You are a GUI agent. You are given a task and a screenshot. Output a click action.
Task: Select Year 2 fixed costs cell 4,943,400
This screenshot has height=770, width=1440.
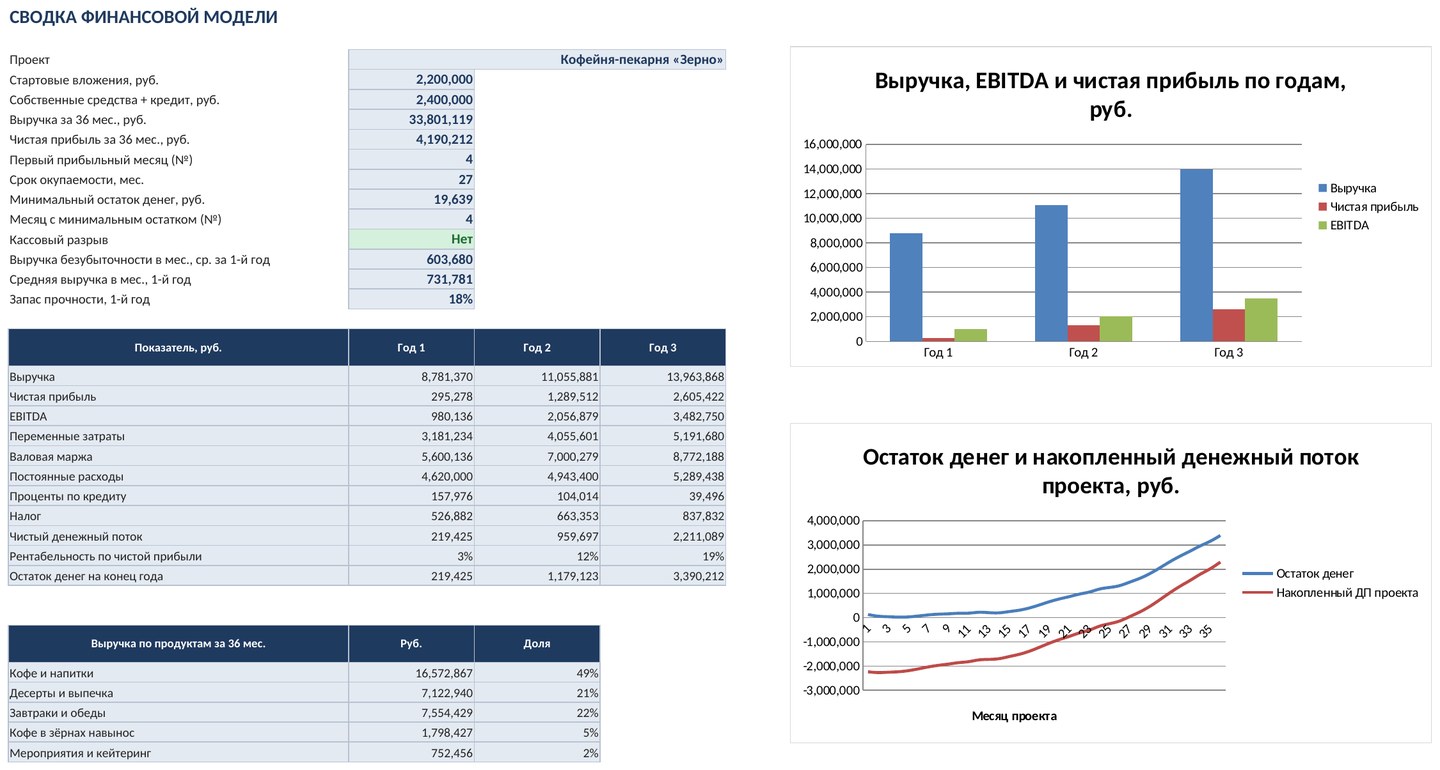tap(537, 477)
